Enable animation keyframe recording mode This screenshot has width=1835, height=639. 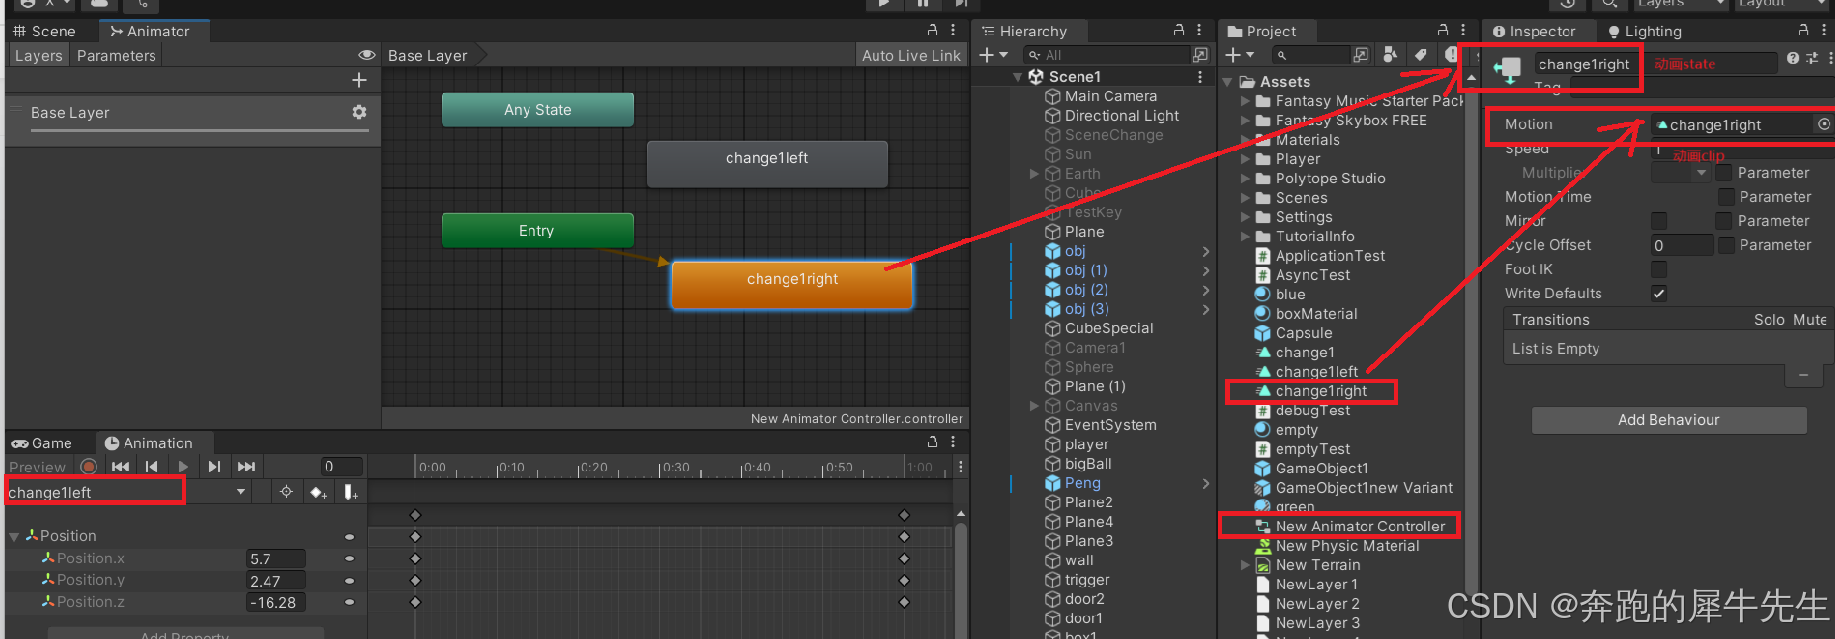coord(89,467)
